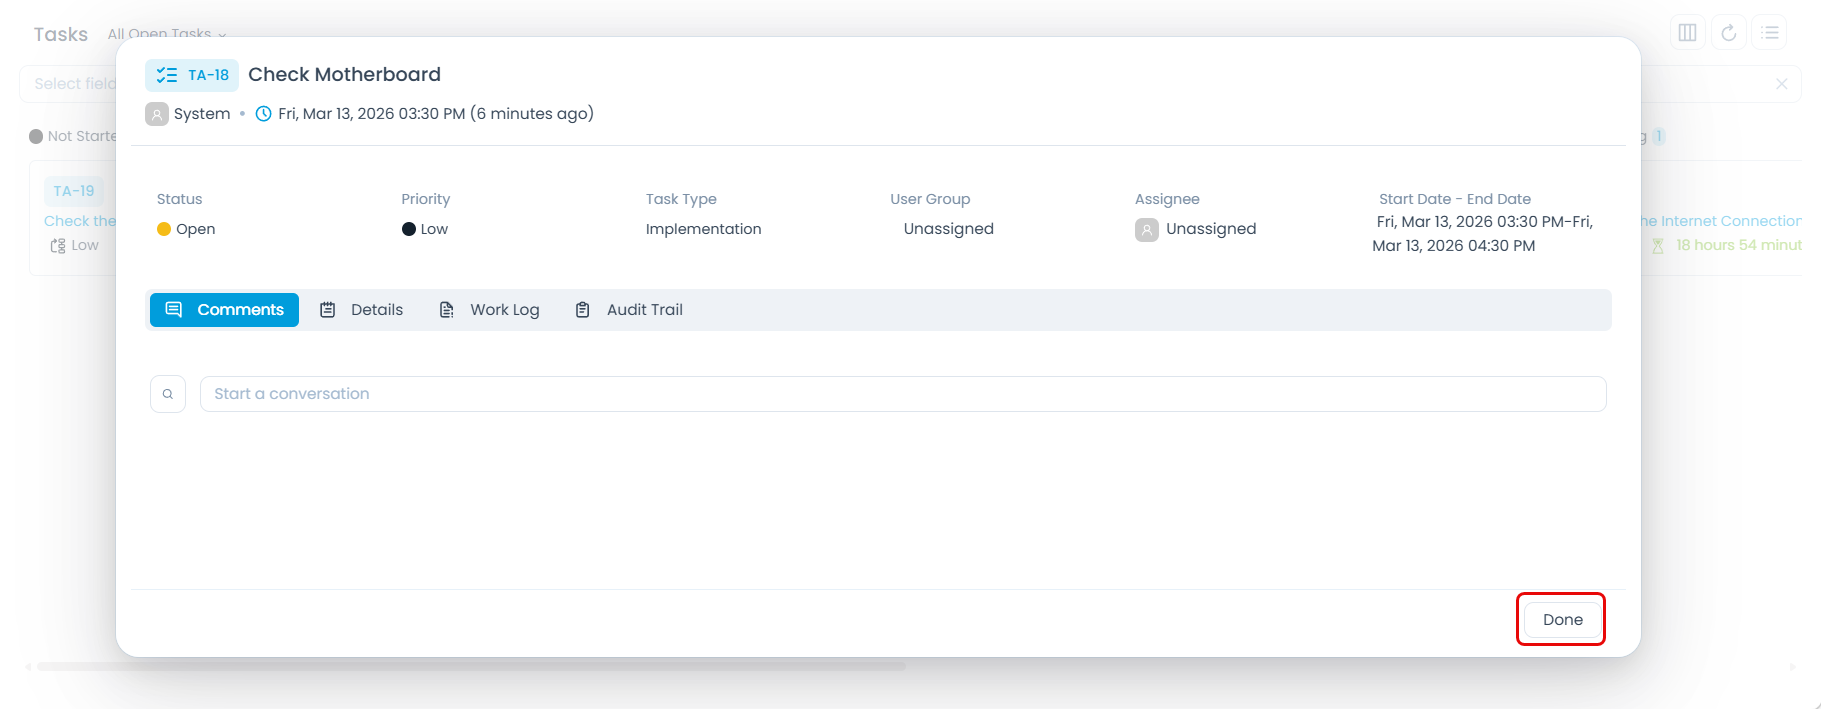Switch to the Details tab
Screen dimensions: 1821x709
click(362, 310)
